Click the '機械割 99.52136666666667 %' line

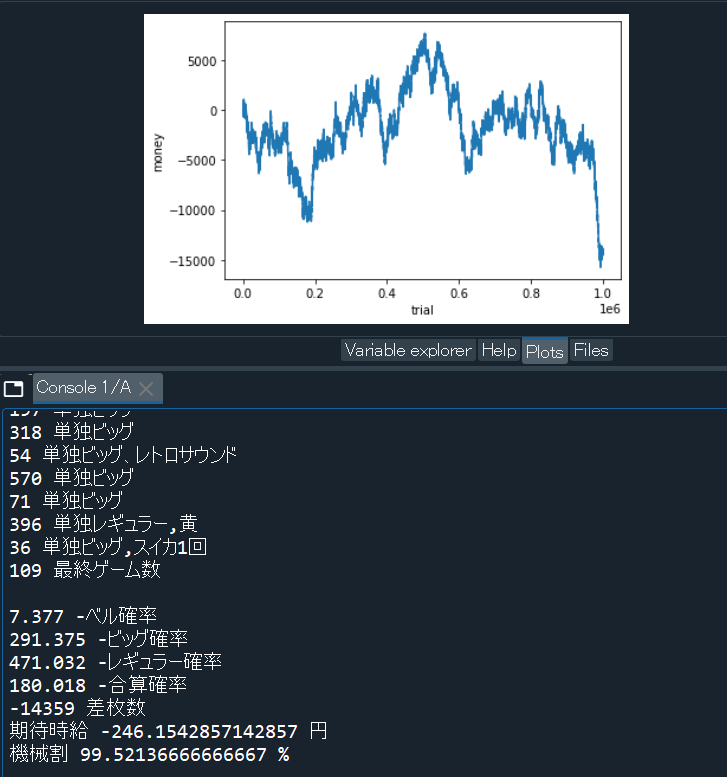pyautogui.click(x=149, y=754)
